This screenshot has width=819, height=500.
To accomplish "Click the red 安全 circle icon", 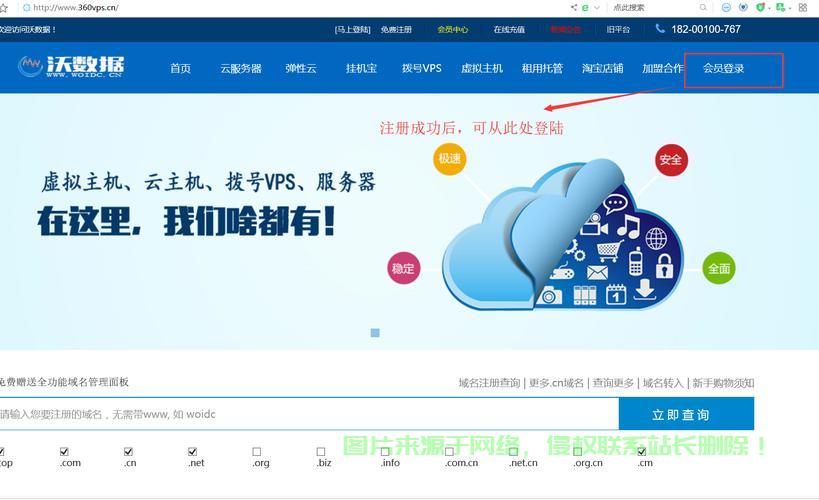I will 671,160.
